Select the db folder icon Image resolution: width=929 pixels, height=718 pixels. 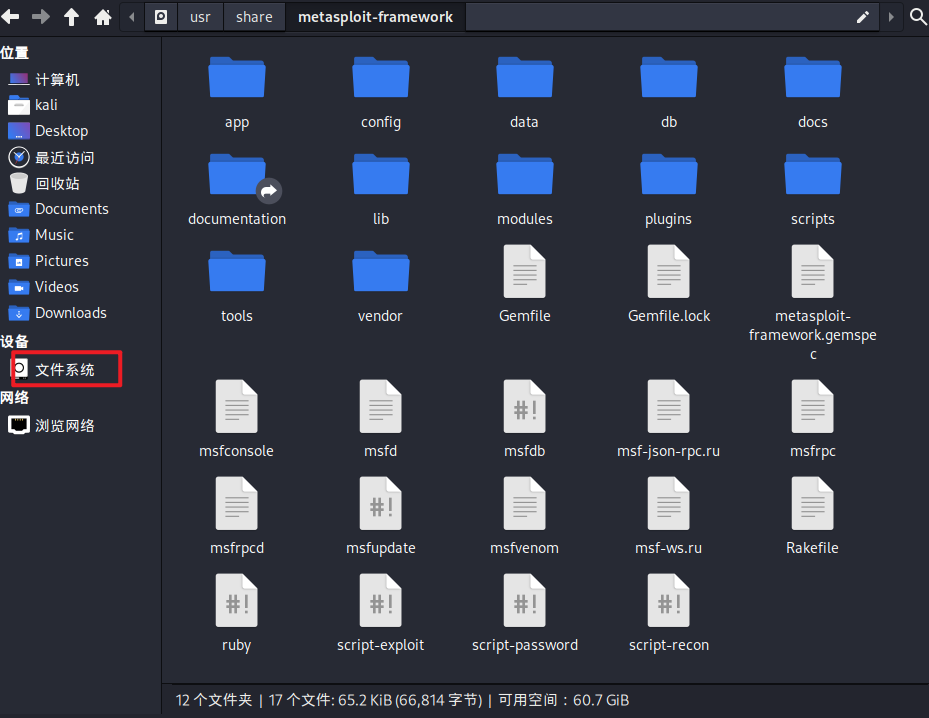click(x=669, y=77)
